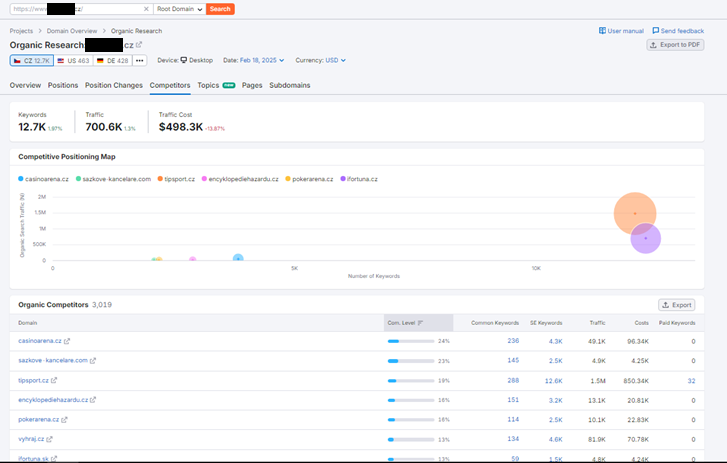Sort by the Traffic column header
Viewport: 727px width, 463px height.
[598, 323]
